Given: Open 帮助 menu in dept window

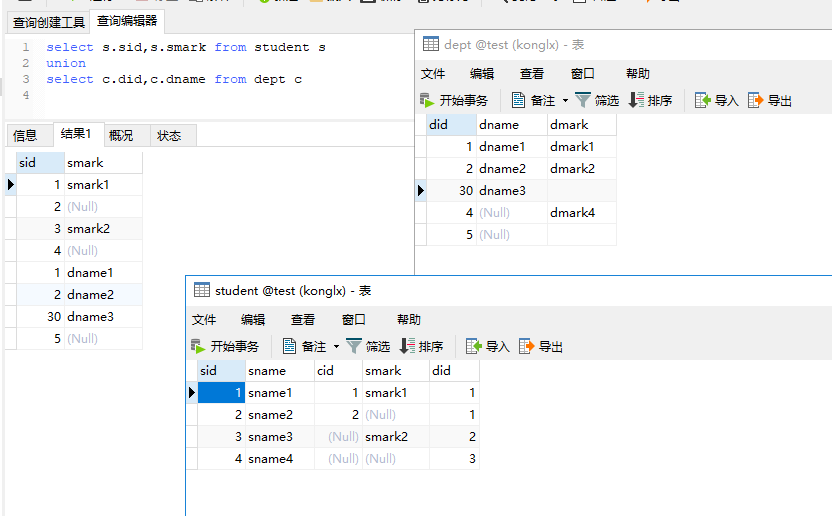Looking at the screenshot, I should [x=637, y=73].
